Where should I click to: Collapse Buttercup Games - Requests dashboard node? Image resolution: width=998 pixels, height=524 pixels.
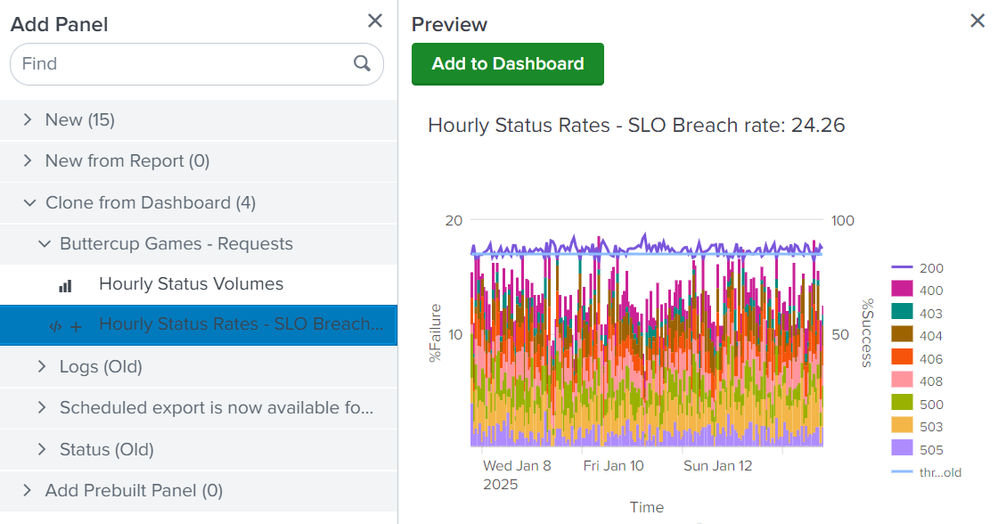(42, 244)
